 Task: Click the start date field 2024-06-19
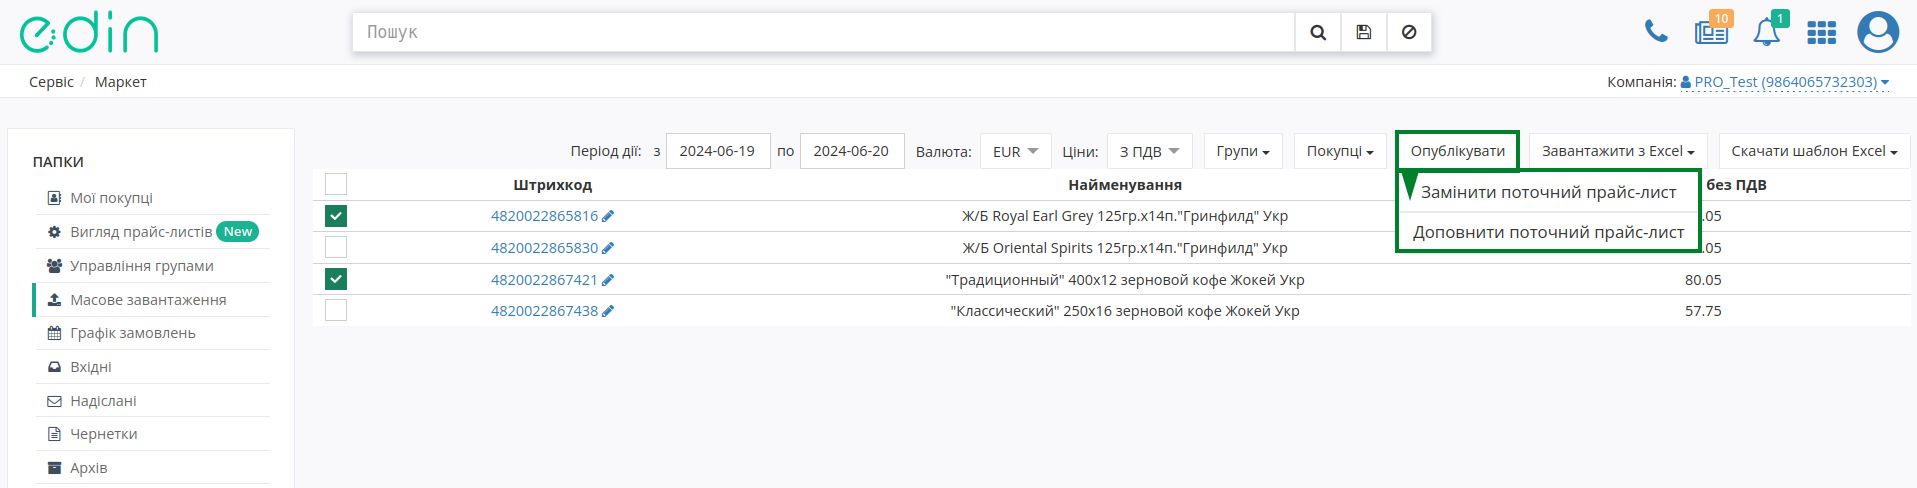coord(718,151)
